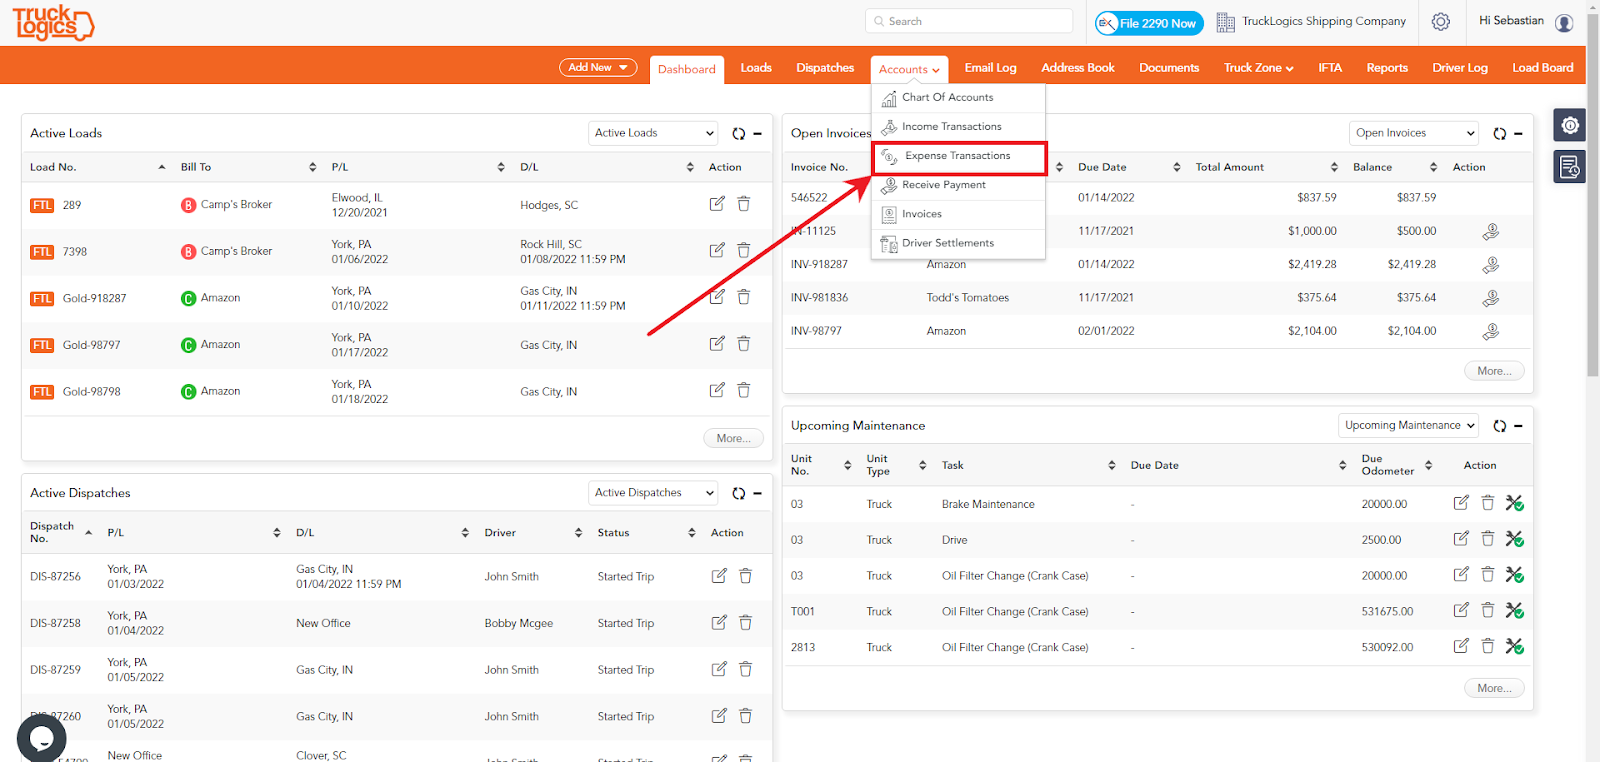1600x762 pixels.
Task: Collapse the Active Dispatches panel with the minus icon
Action: pyautogui.click(x=758, y=493)
